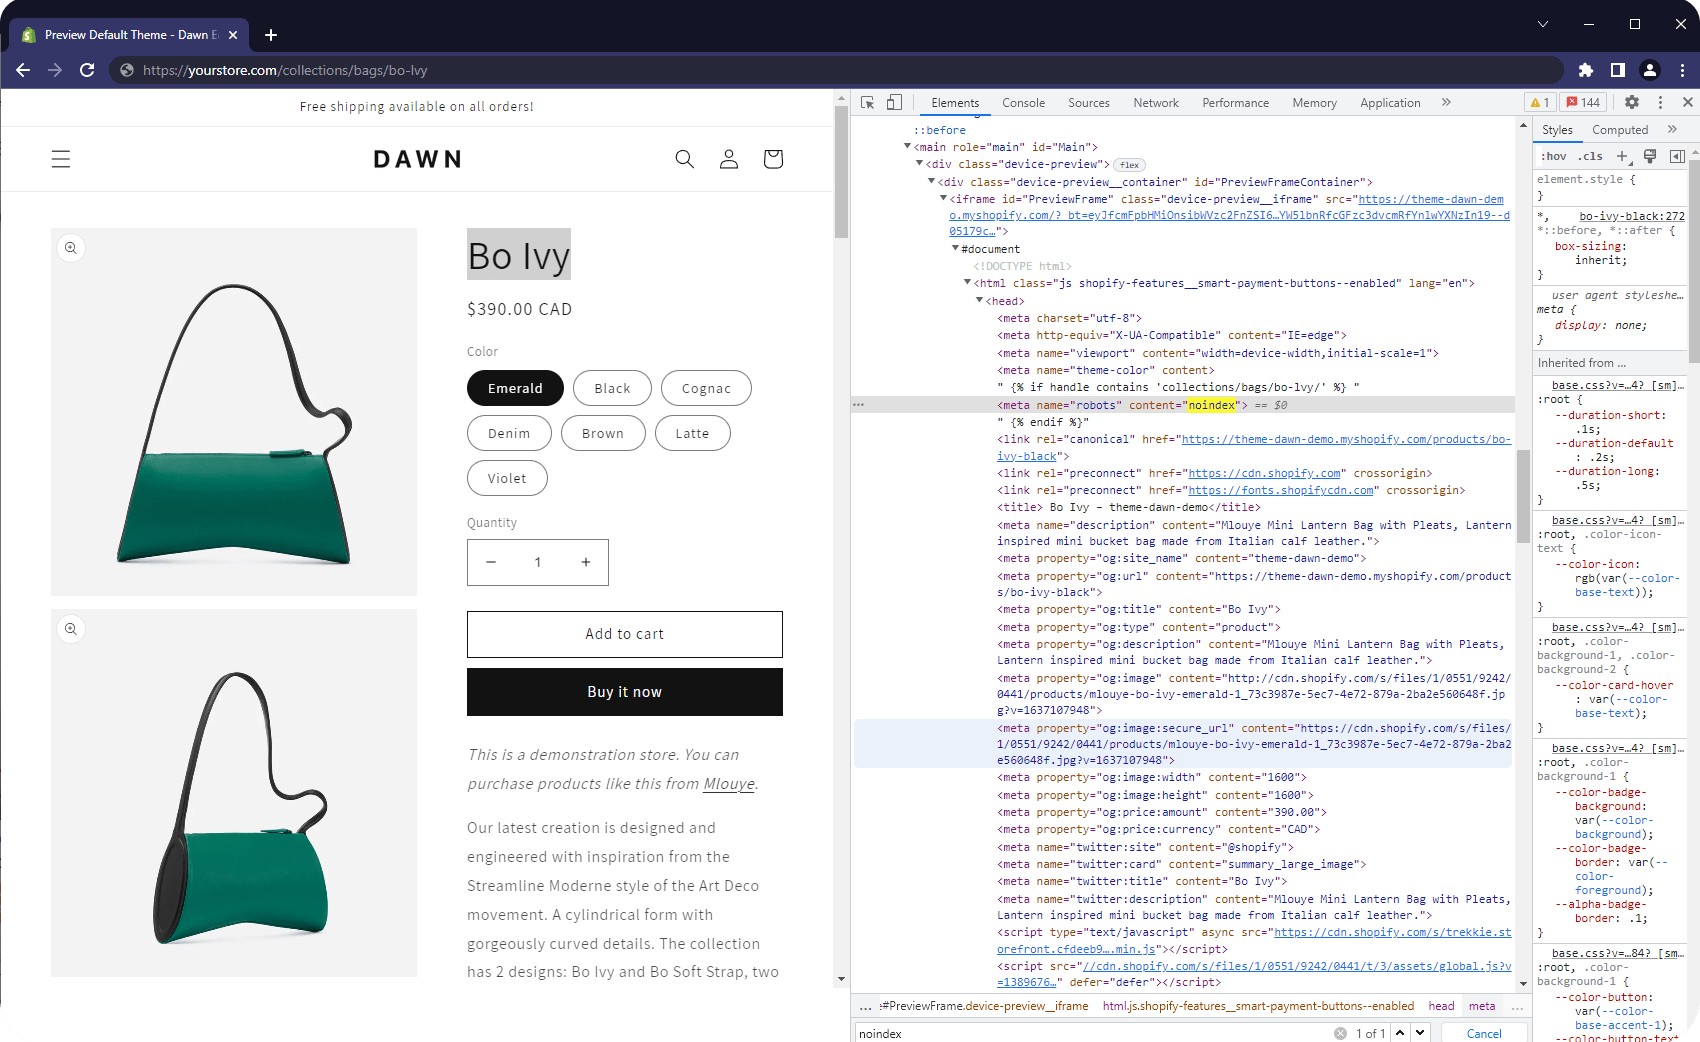Collapse the device-preview div node

919,163
